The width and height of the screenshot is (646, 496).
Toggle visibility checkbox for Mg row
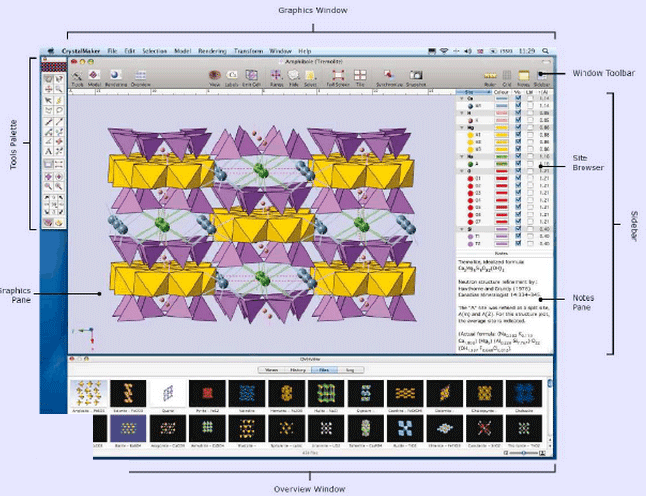point(518,127)
